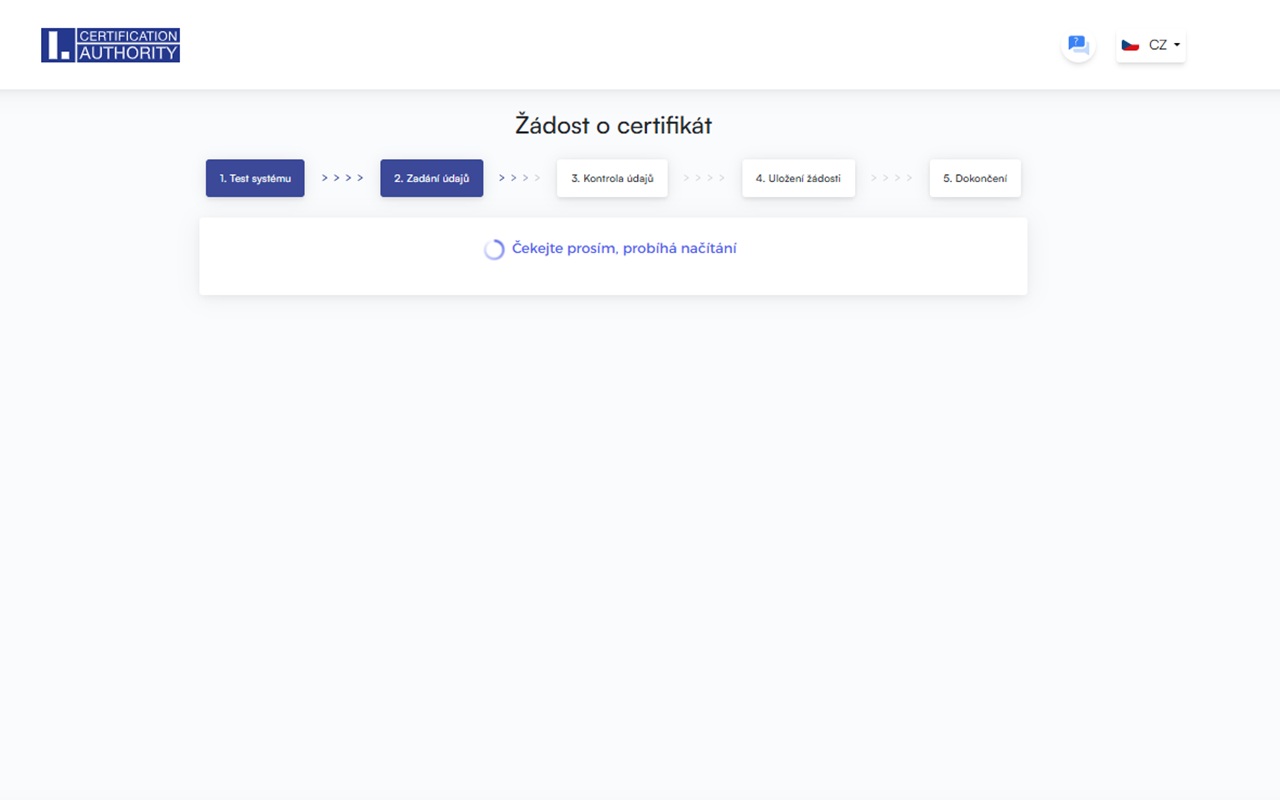The height and width of the screenshot is (800, 1280).
Task: Go to step 1. Test systému
Action: click(255, 178)
